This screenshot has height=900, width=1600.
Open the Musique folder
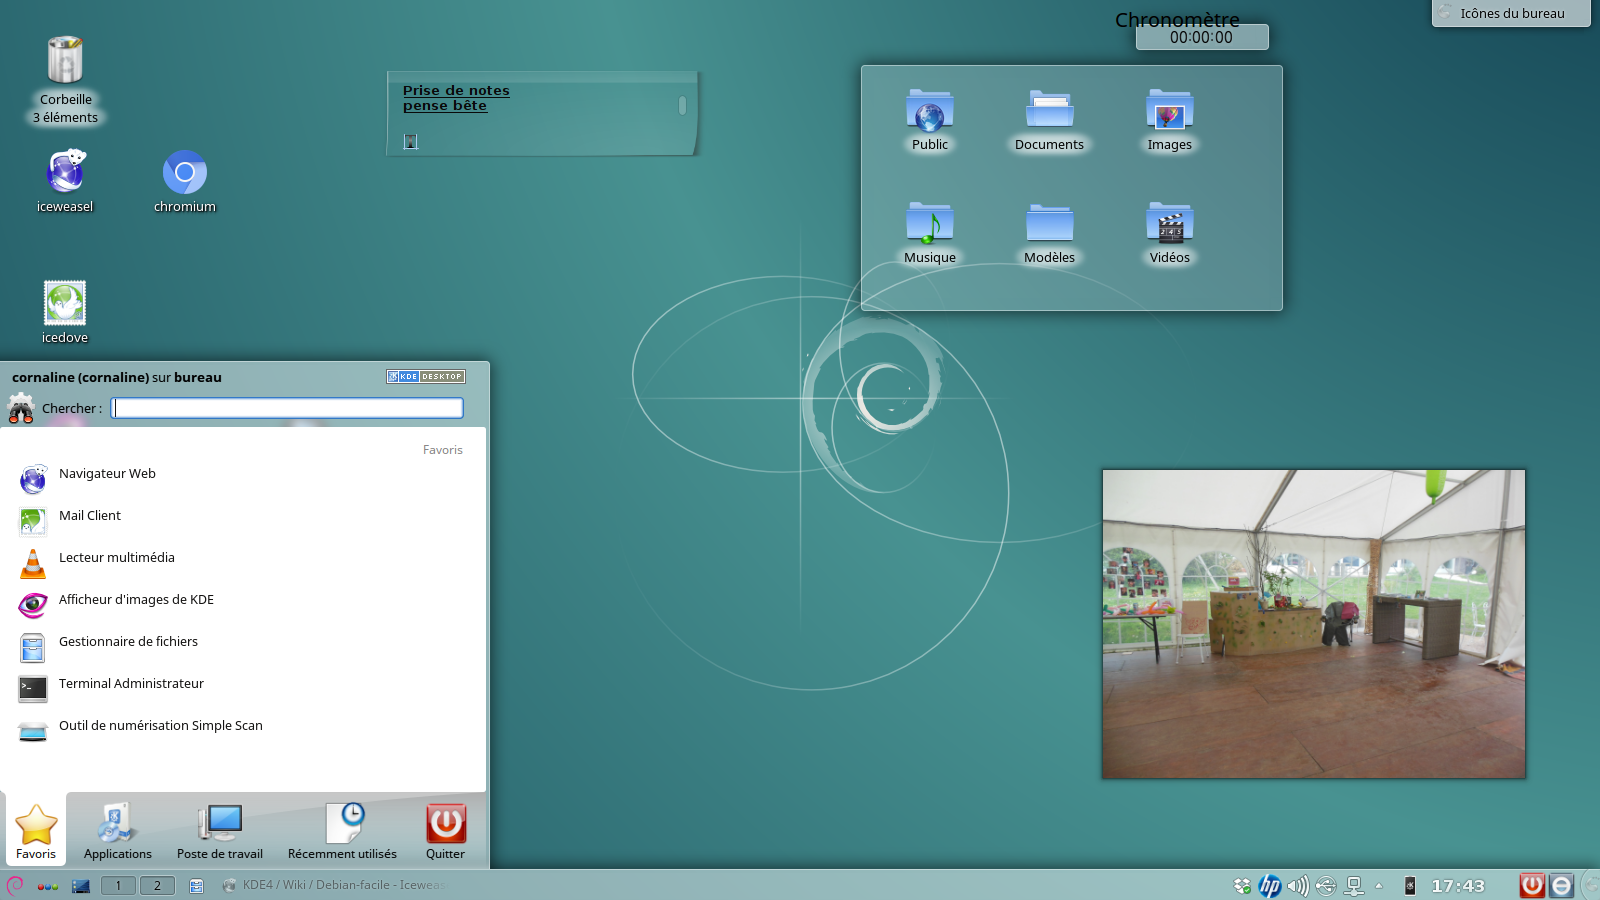pyautogui.click(x=930, y=226)
